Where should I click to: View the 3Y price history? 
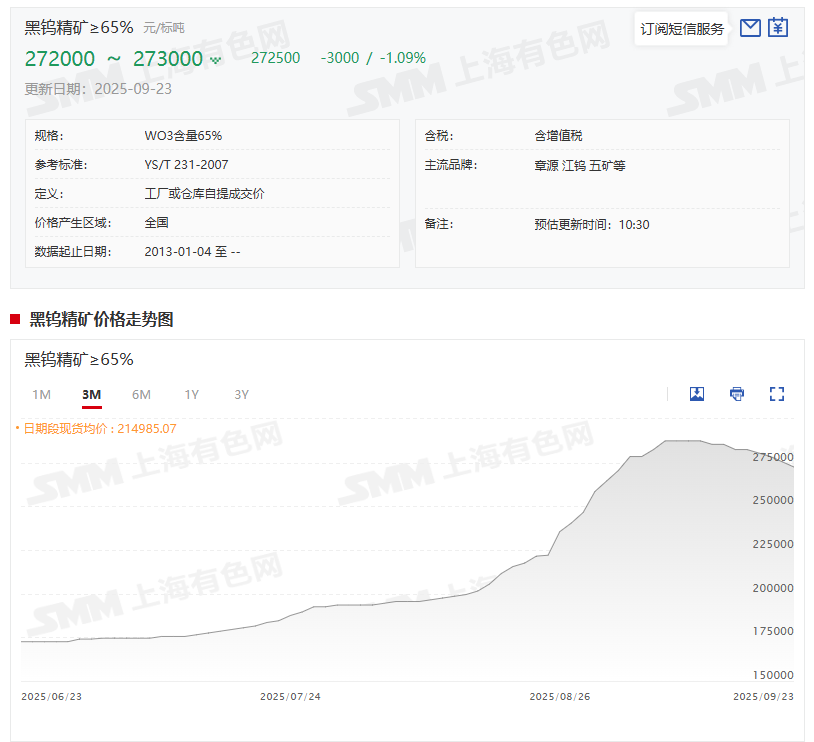pos(241,395)
